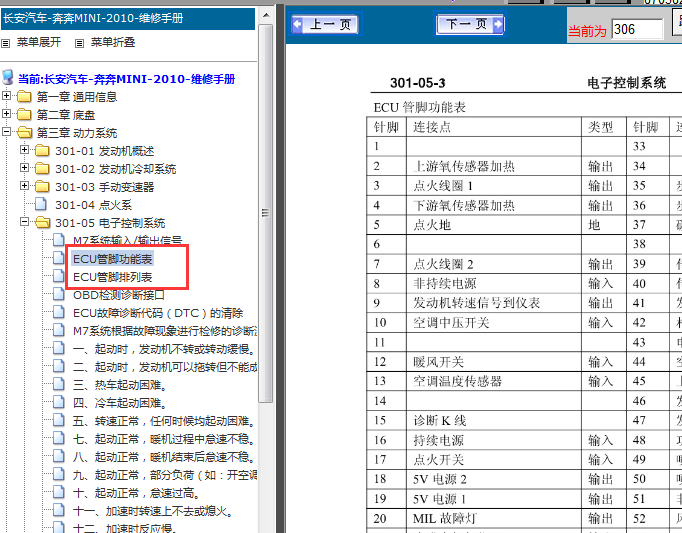Collapse 第三章 动力系统 minus box
682x533 pixels.
(6, 131)
